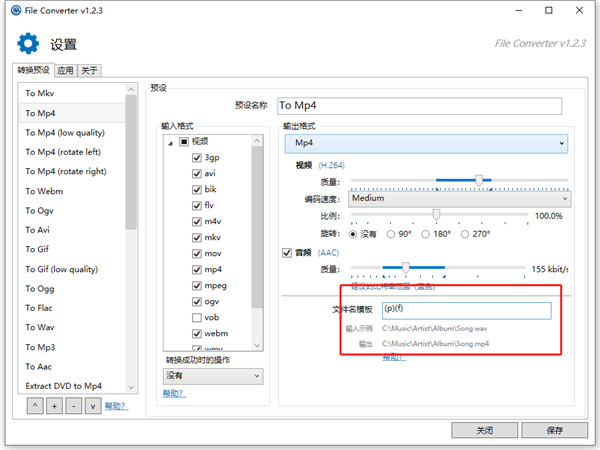
Task: Click the preset list scroll up arrow
Action: pos(131,90)
